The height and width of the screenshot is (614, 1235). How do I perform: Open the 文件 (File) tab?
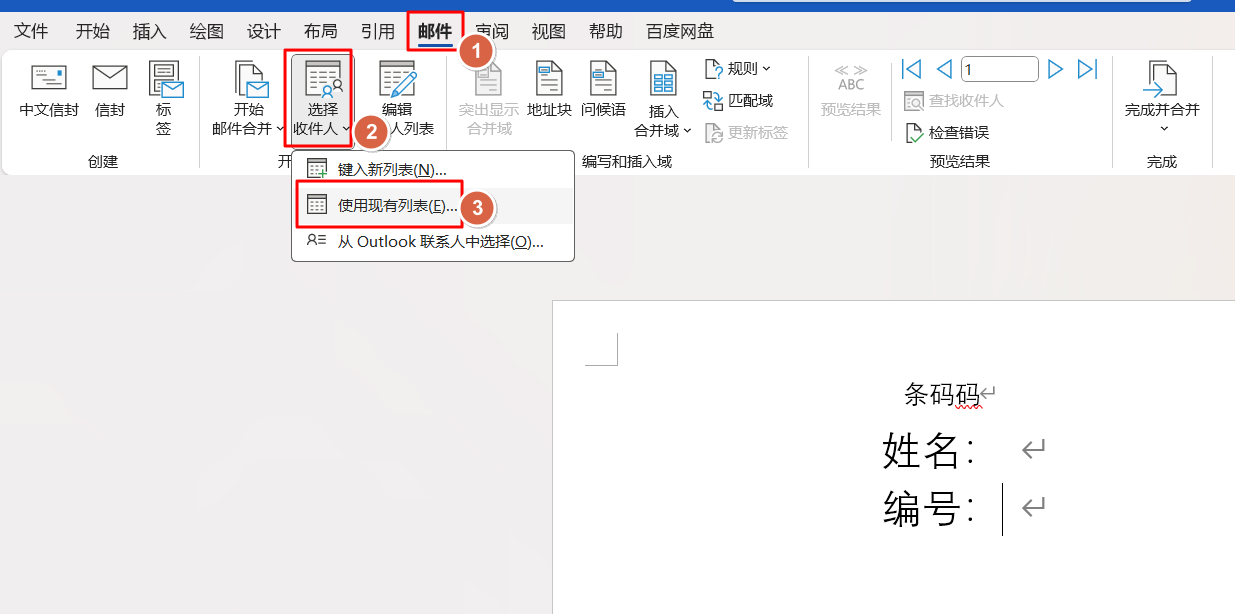coord(31,31)
